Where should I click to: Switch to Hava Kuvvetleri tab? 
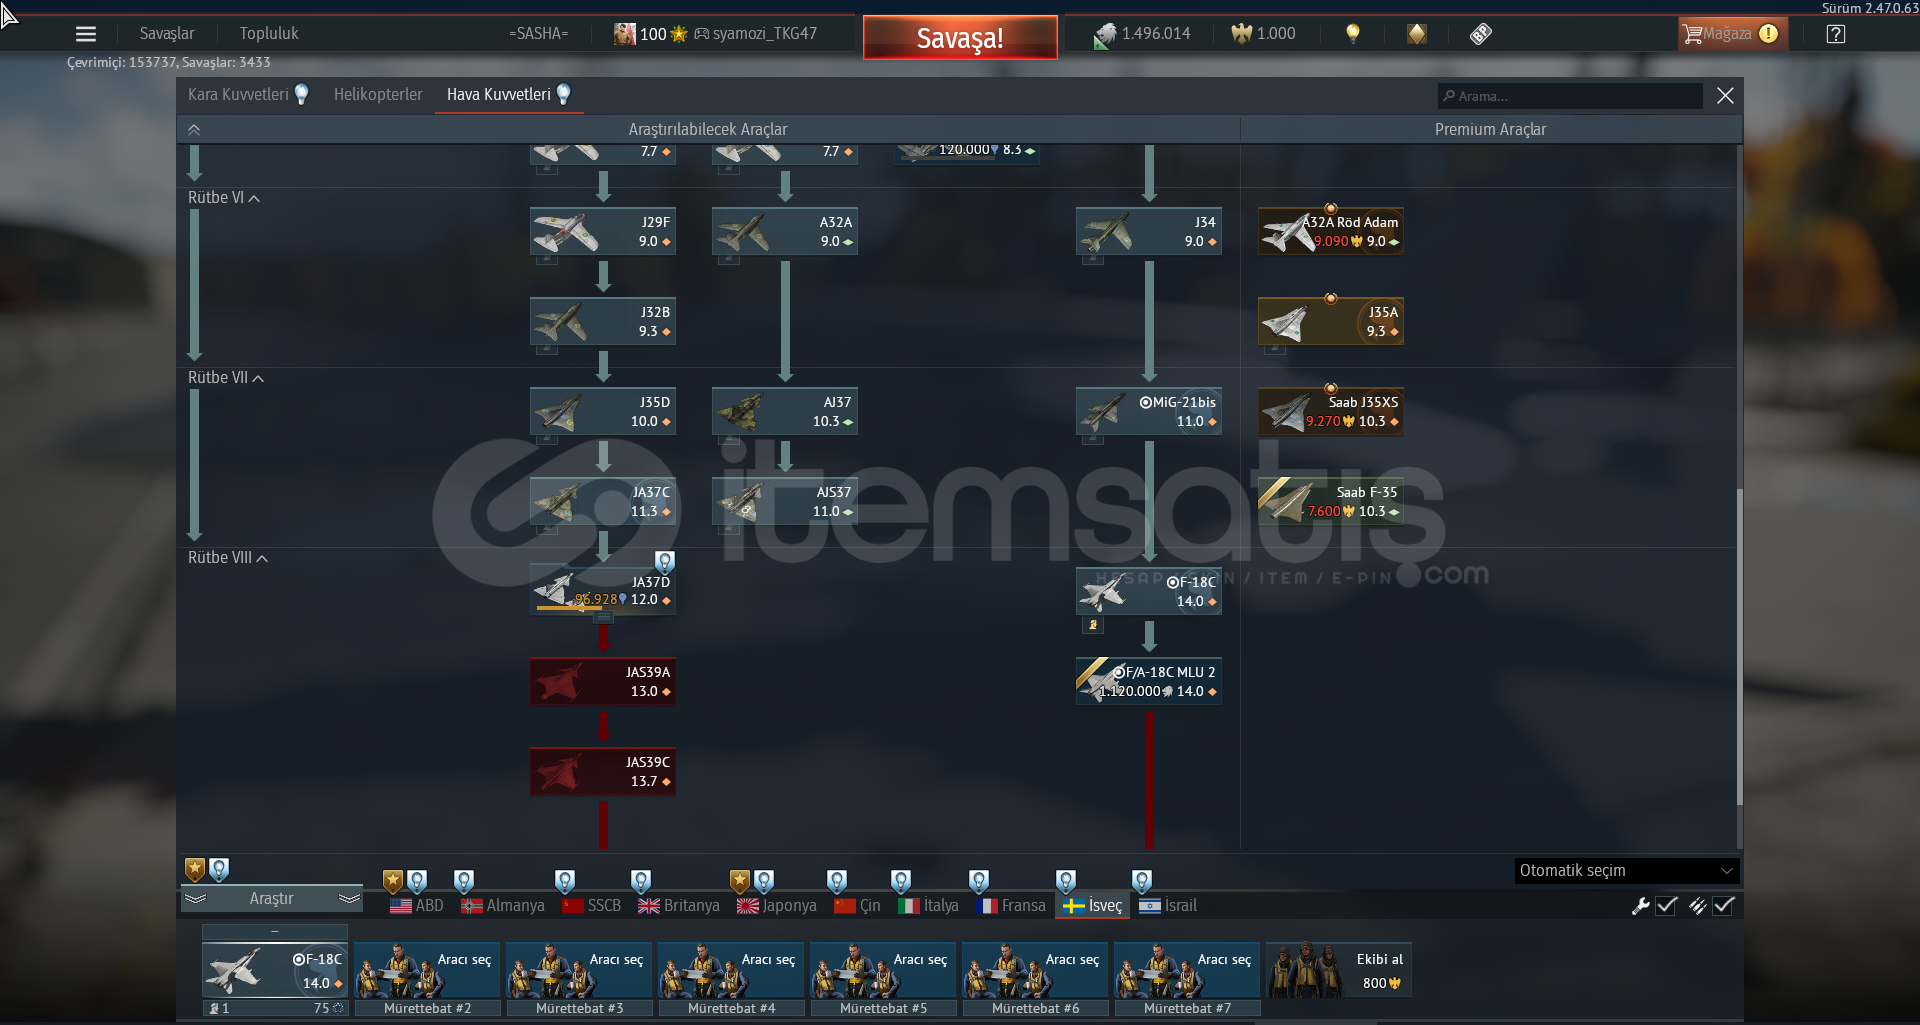[x=509, y=95]
